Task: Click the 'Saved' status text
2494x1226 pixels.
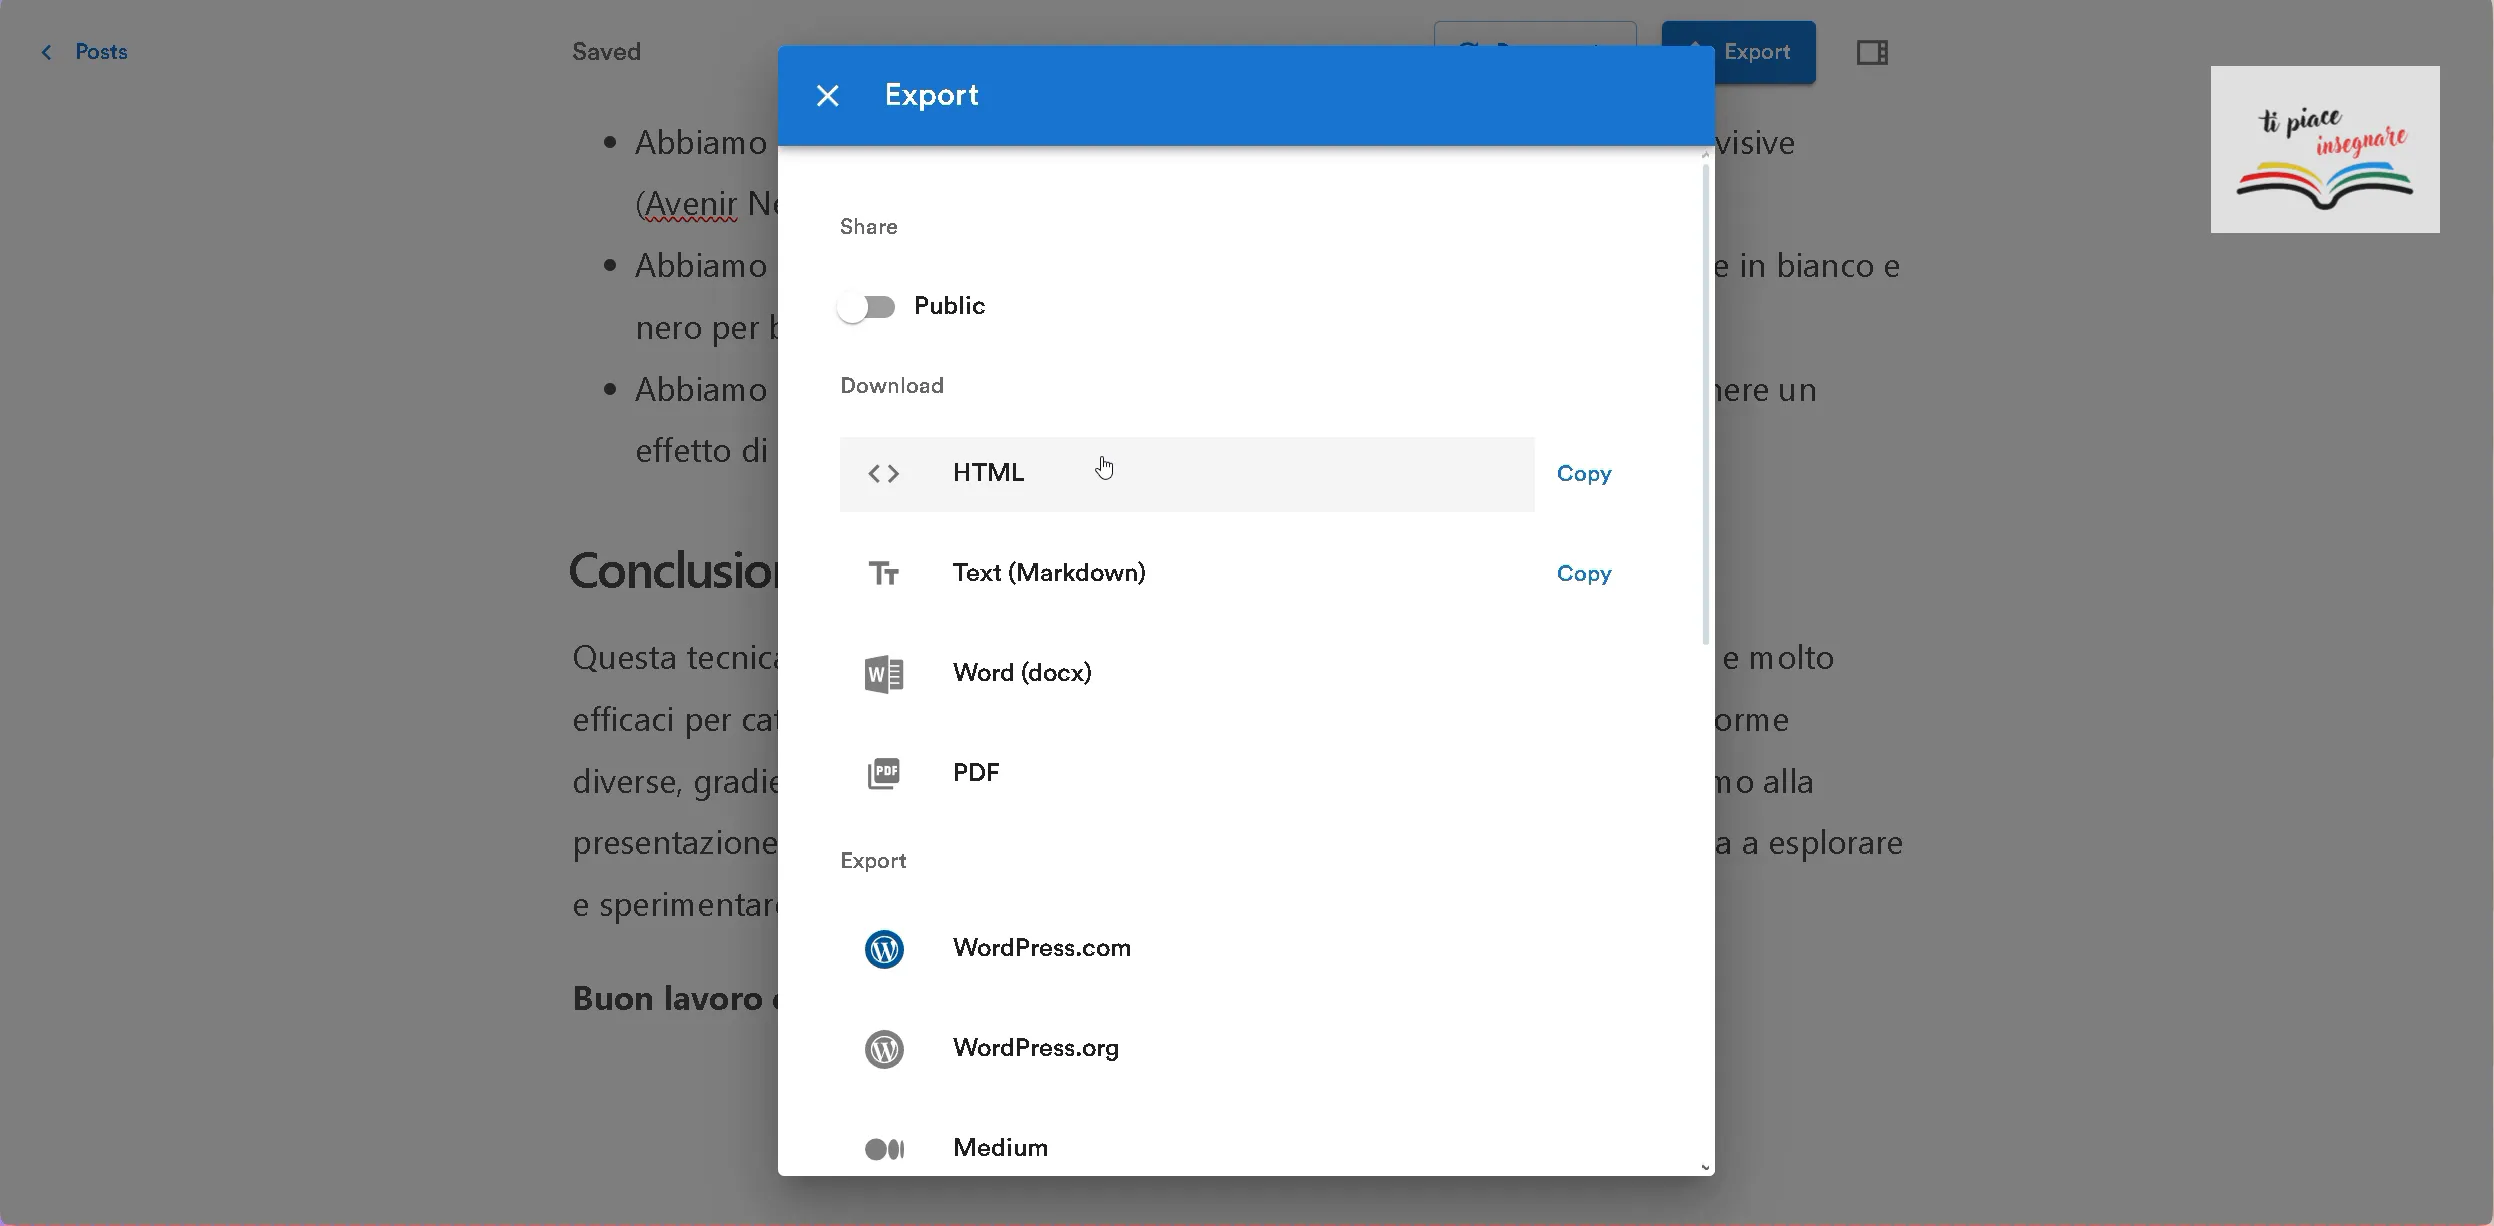Action: [606, 52]
